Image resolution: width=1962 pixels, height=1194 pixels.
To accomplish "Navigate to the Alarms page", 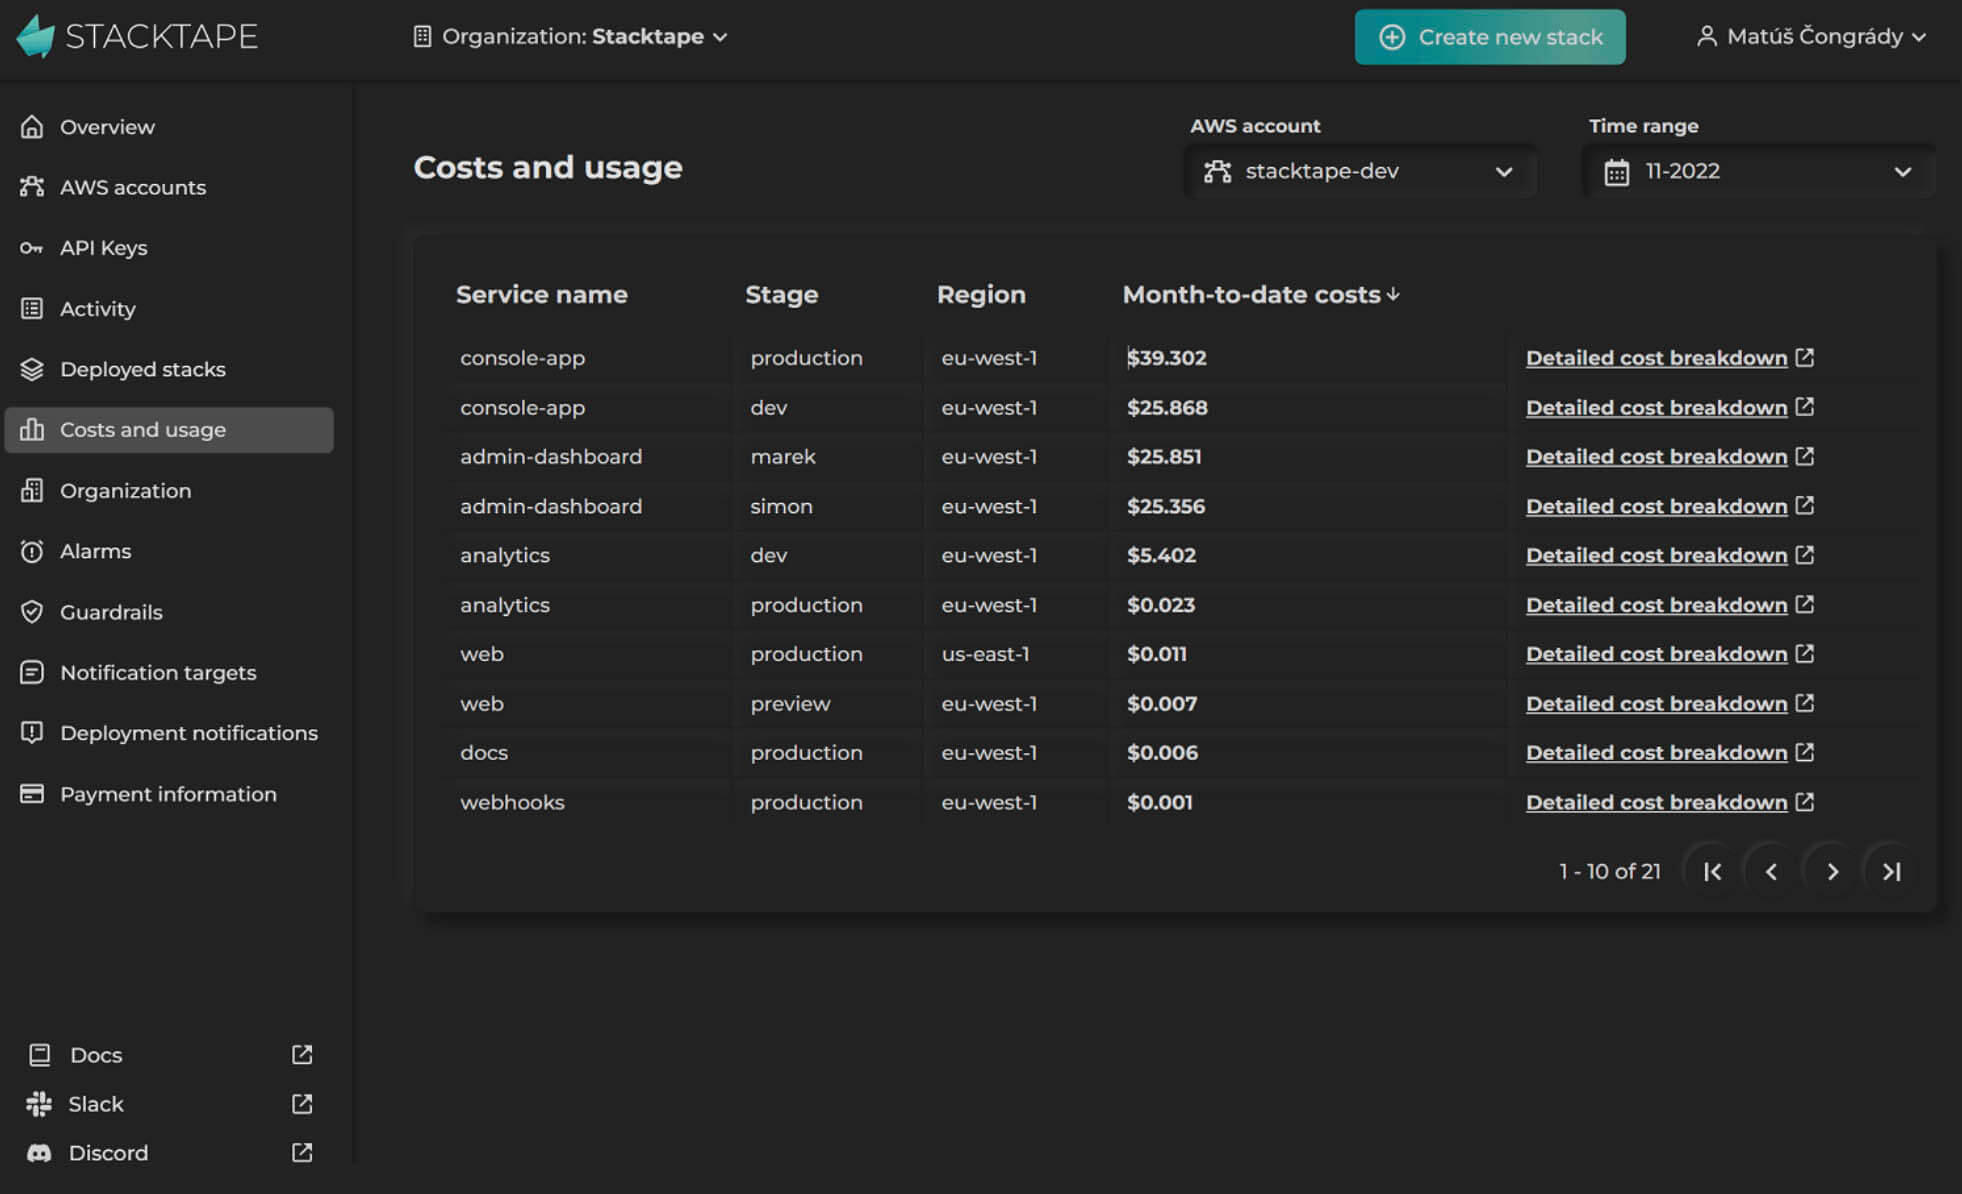I will click(95, 551).
